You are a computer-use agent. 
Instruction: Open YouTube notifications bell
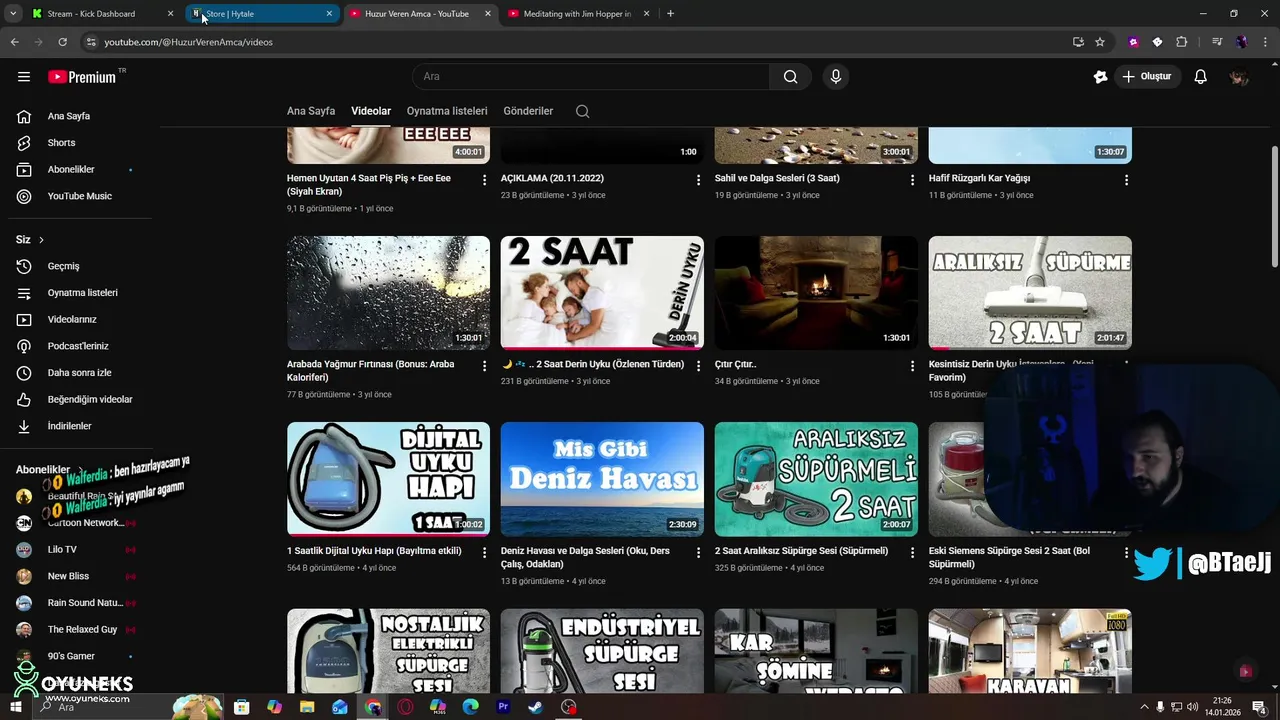click(1201, 77)
